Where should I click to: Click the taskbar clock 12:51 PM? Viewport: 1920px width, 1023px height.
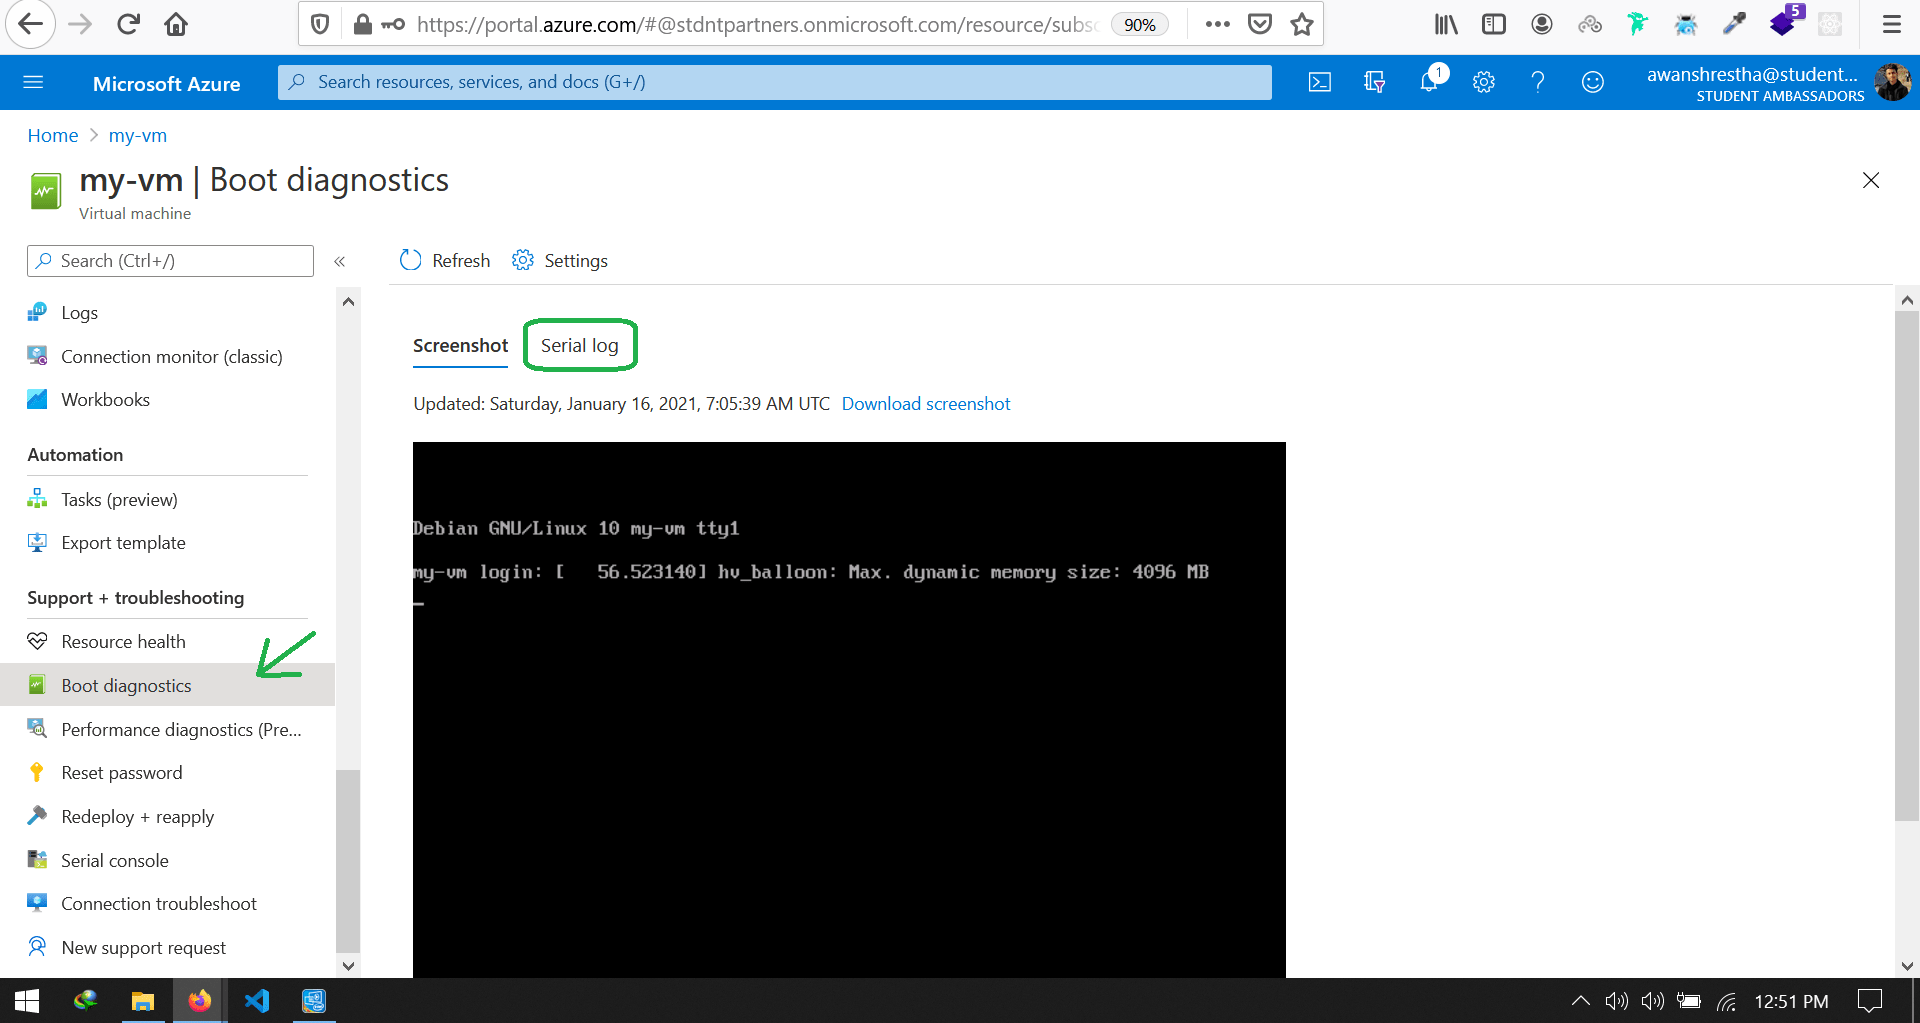pos(1791,1002)
